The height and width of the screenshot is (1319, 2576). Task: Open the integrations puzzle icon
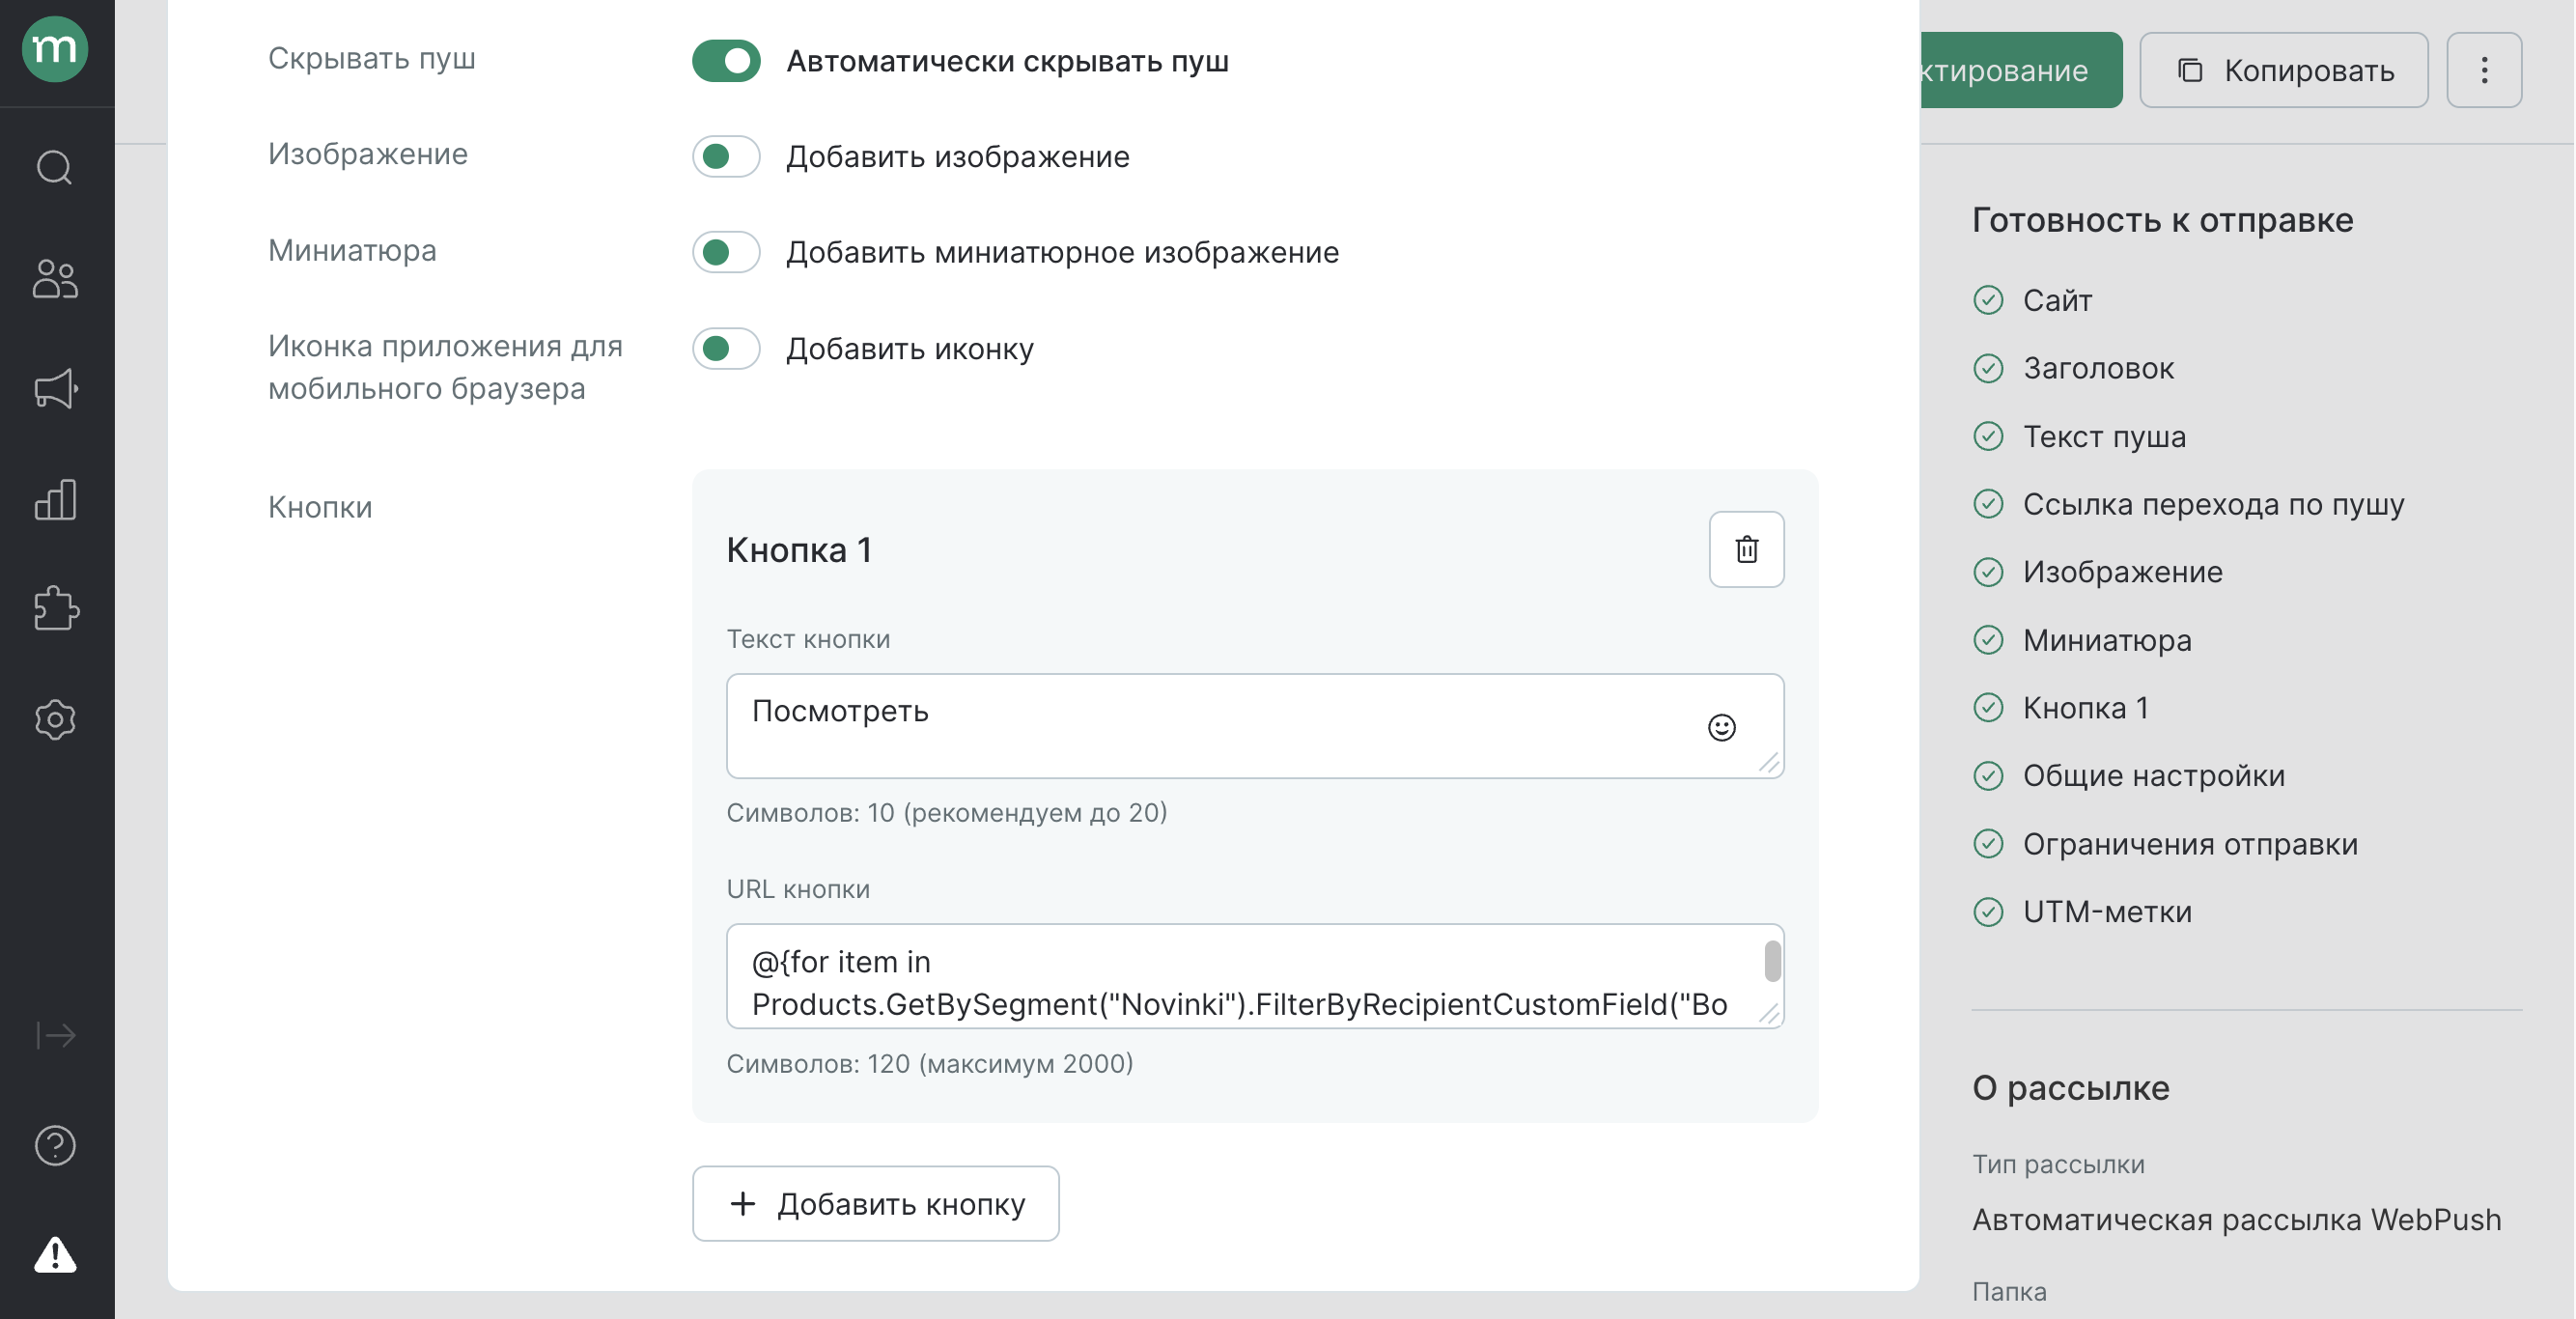tap(55, 608)
